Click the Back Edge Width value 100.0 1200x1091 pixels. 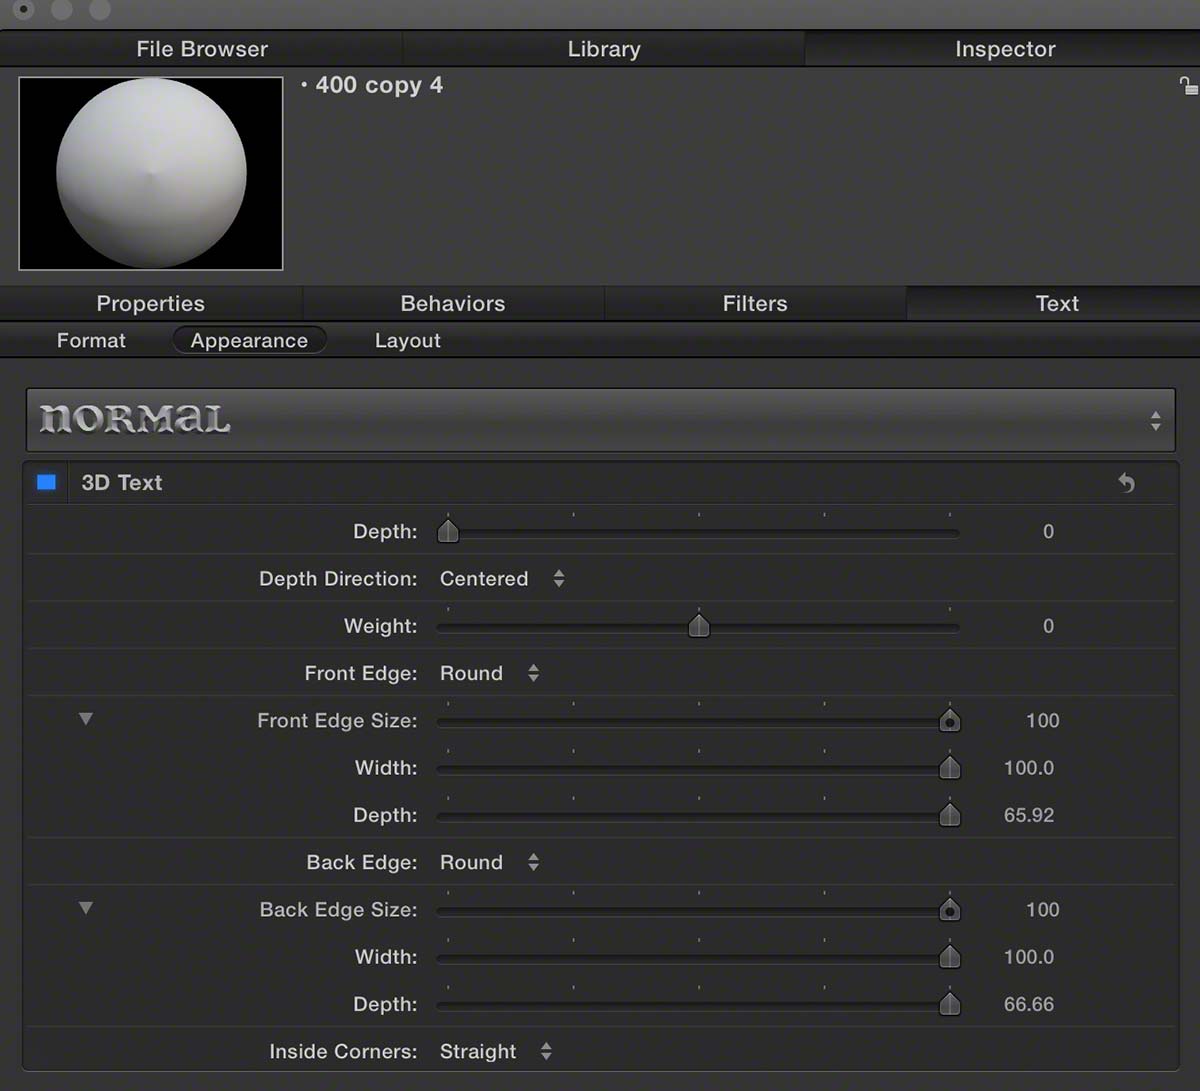1029,957
